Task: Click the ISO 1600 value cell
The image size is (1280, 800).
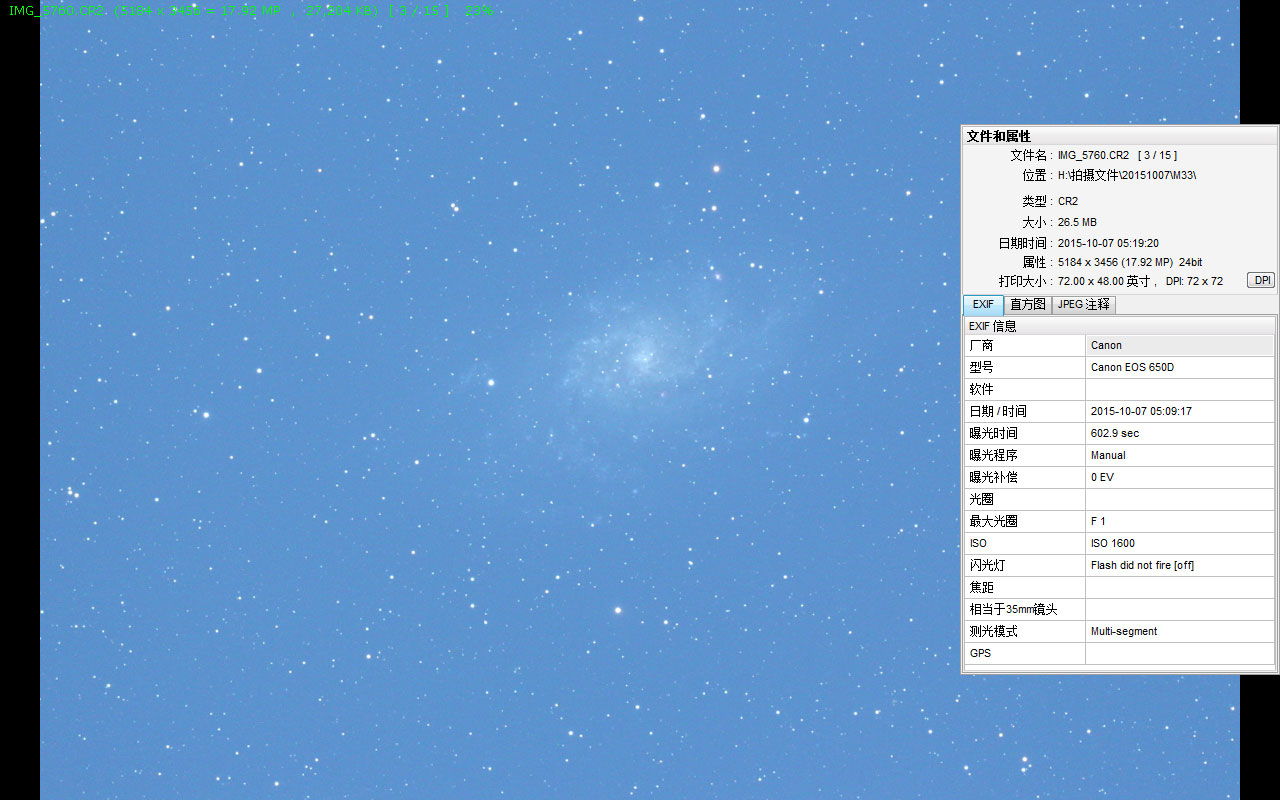Action: 1180,543
